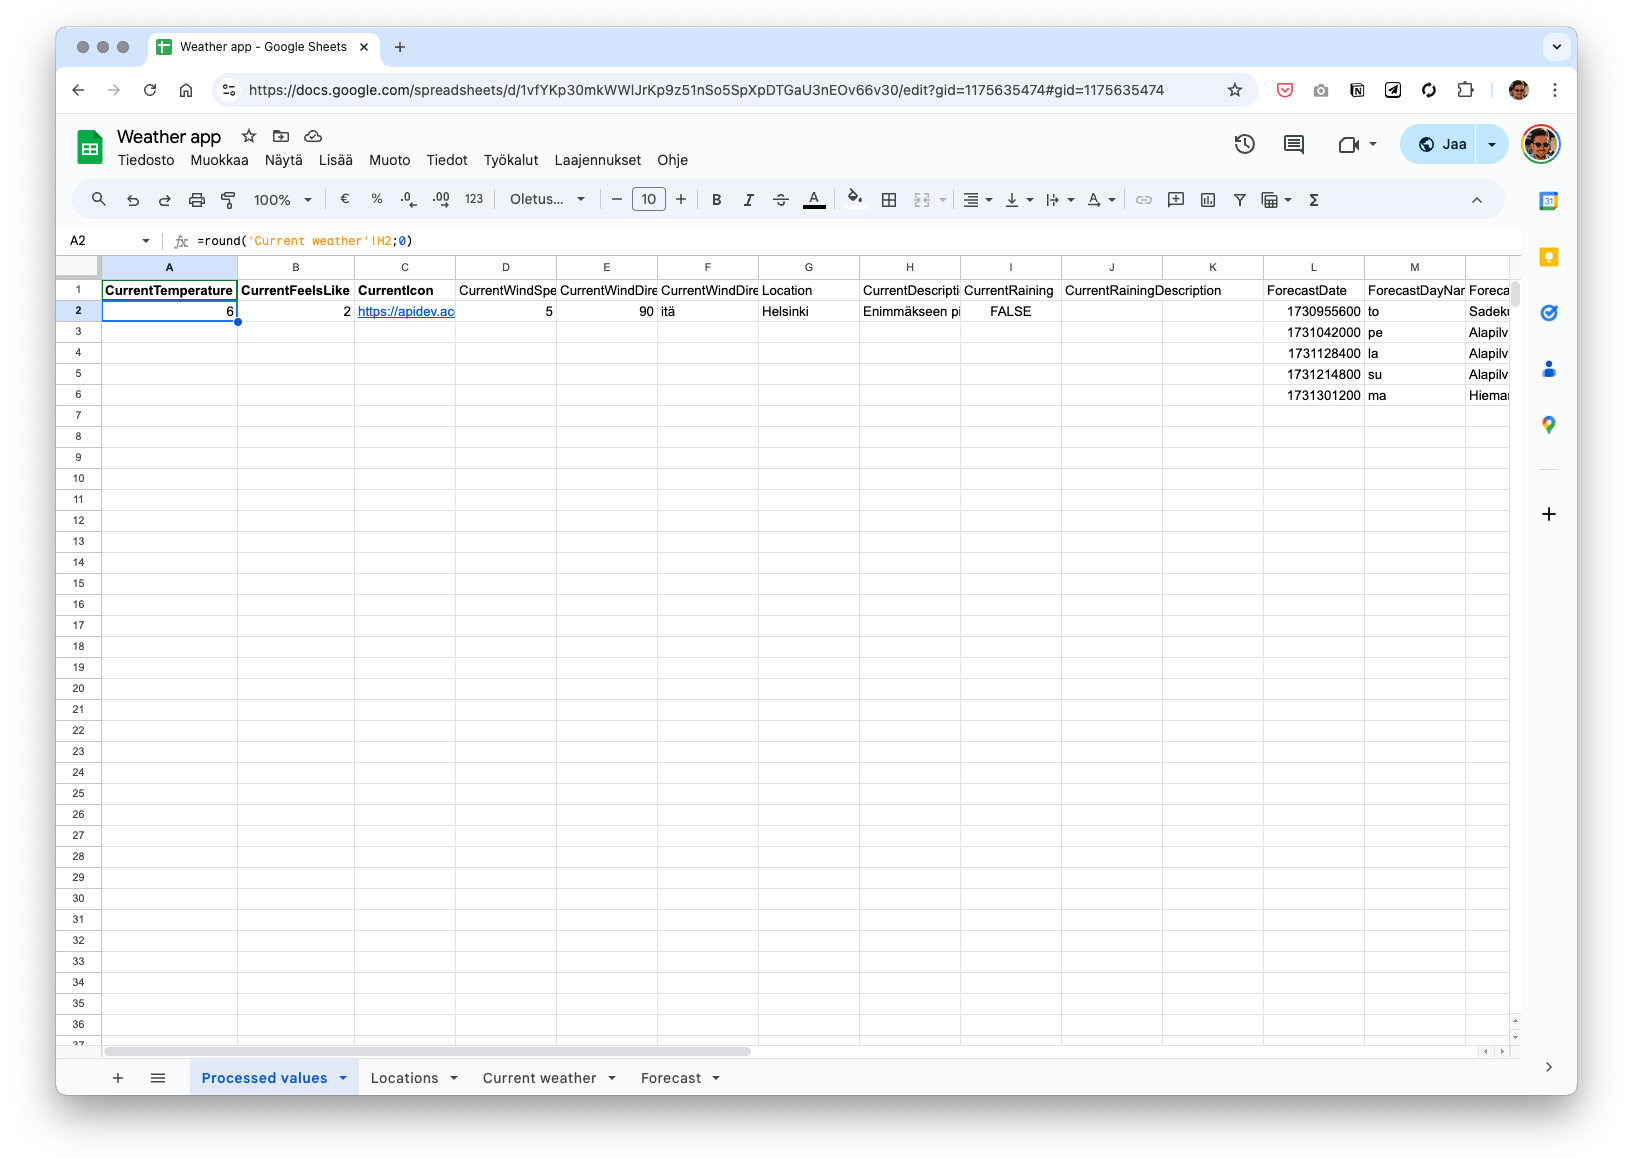1633x1158 pixels.
Task: Open the Laajennukset menu
Action: tap(597, 160)
